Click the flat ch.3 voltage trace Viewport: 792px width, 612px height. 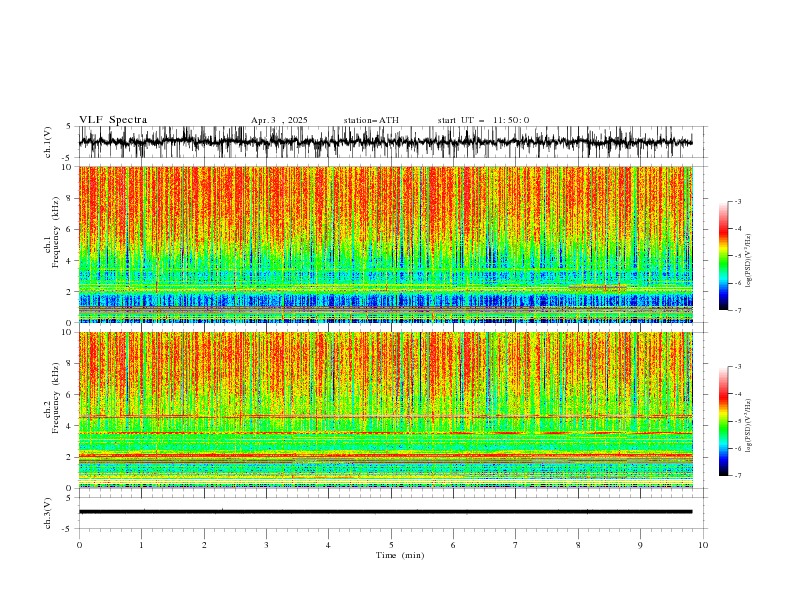385,512
